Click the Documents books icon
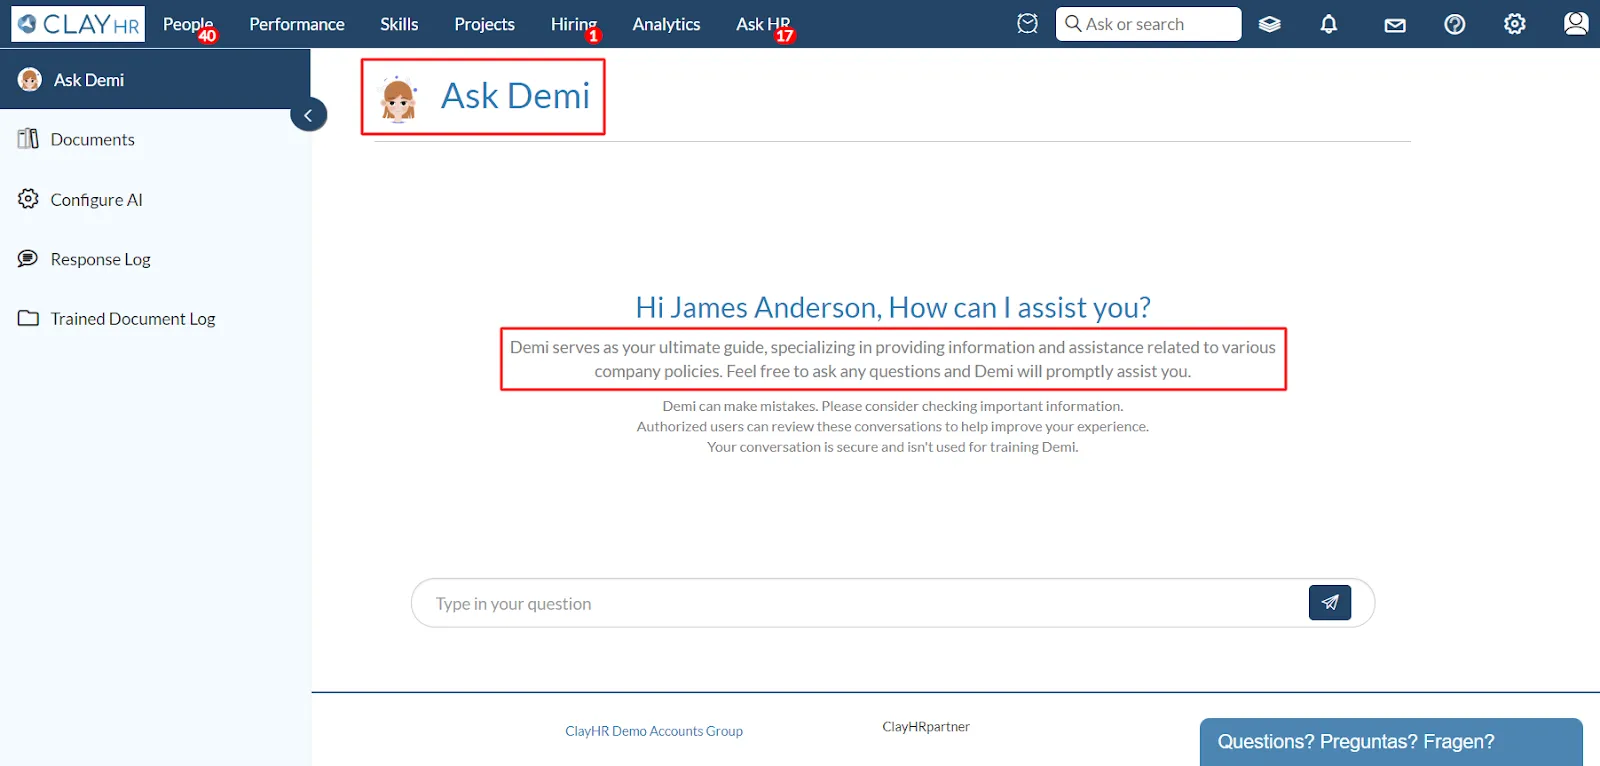This screenshot has height=766, width=1600. tap(28, 139)
